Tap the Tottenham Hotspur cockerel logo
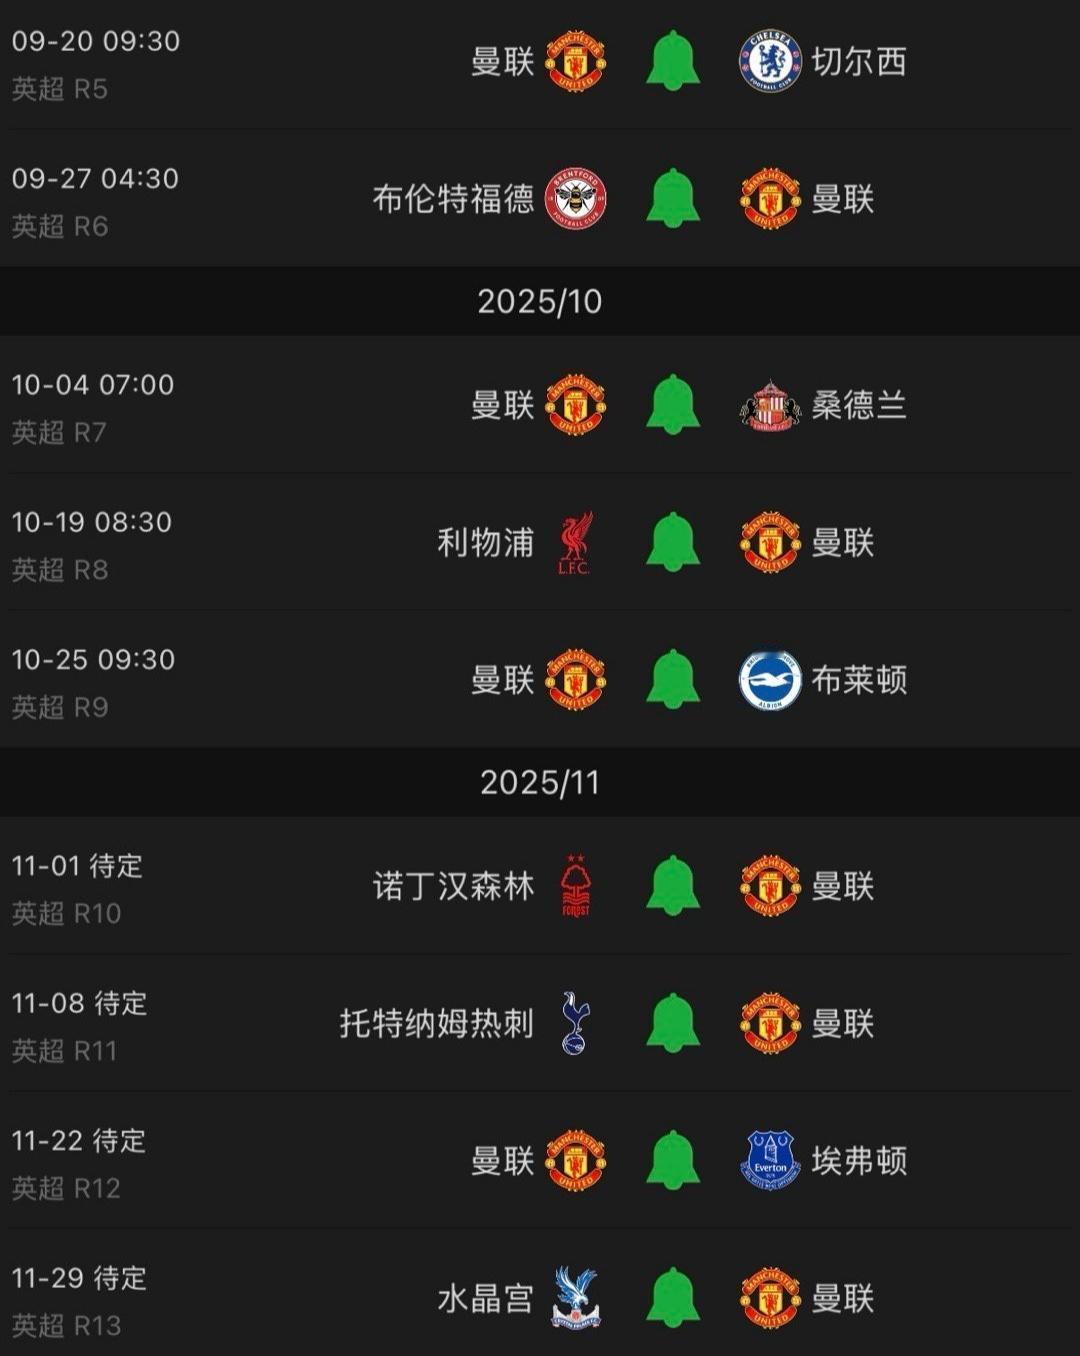The width and height of the screenshot is (1080, 1356). click(575, 1023)
